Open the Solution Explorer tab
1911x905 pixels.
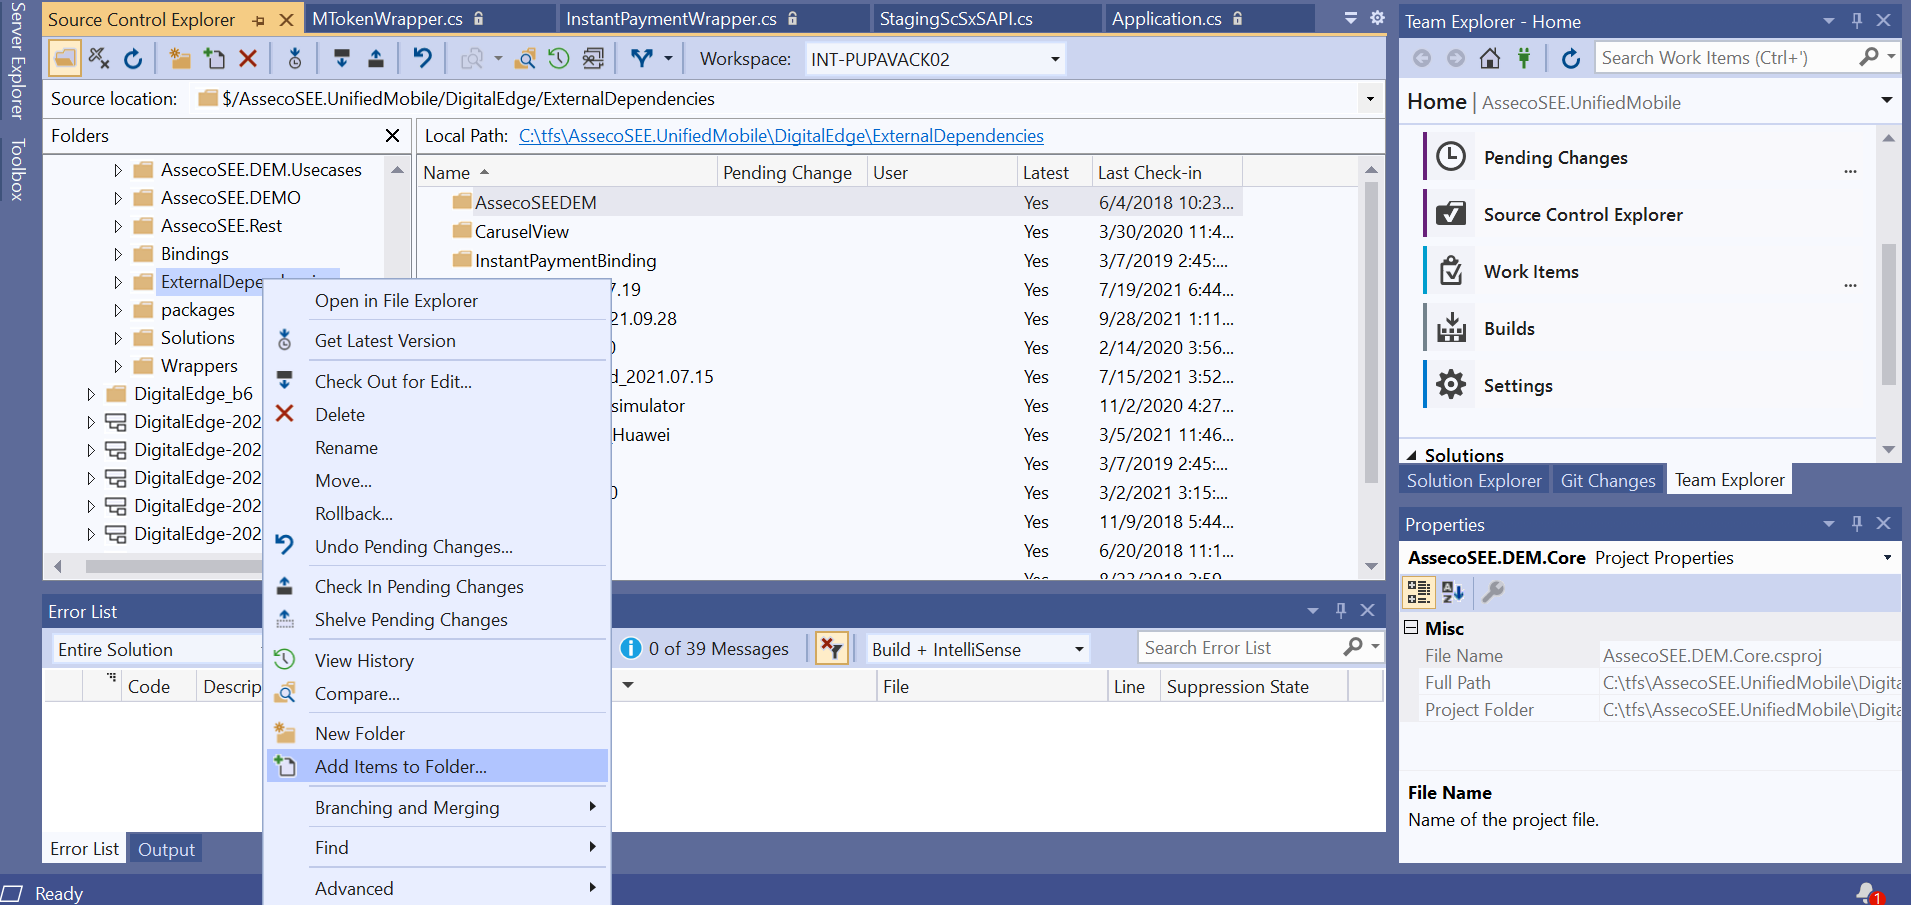point(1474,481)
